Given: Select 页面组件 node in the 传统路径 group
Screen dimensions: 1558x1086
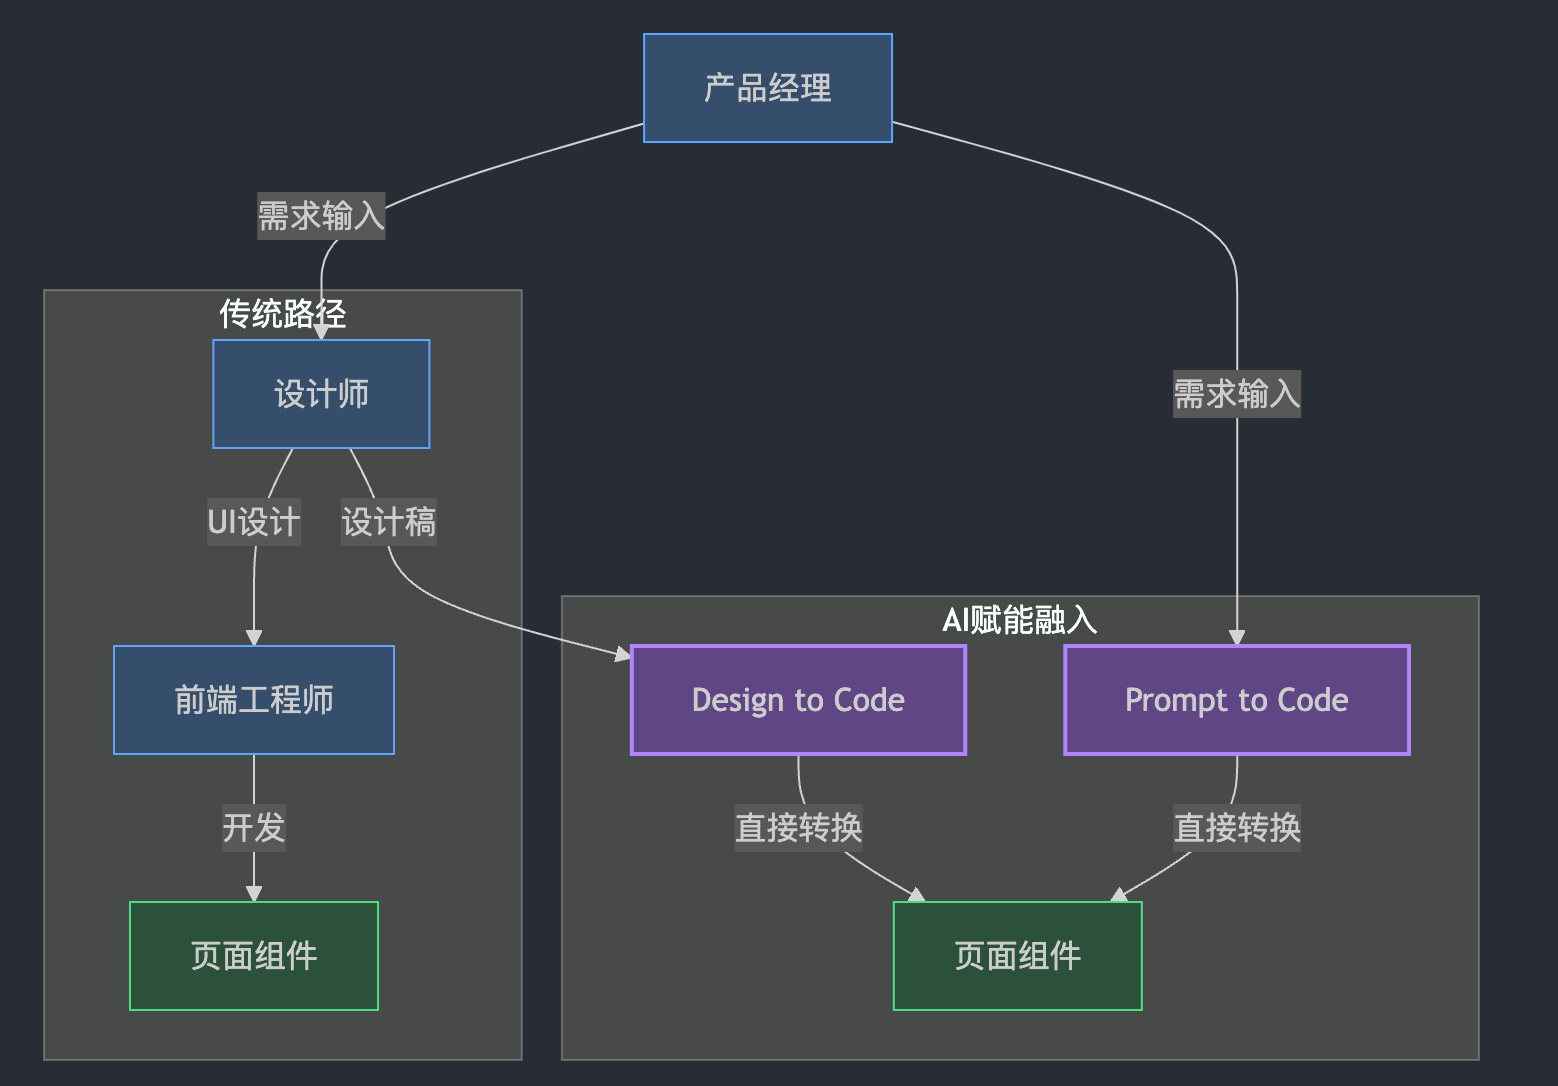Looking at the screenshot, I should tap(254, 956).
